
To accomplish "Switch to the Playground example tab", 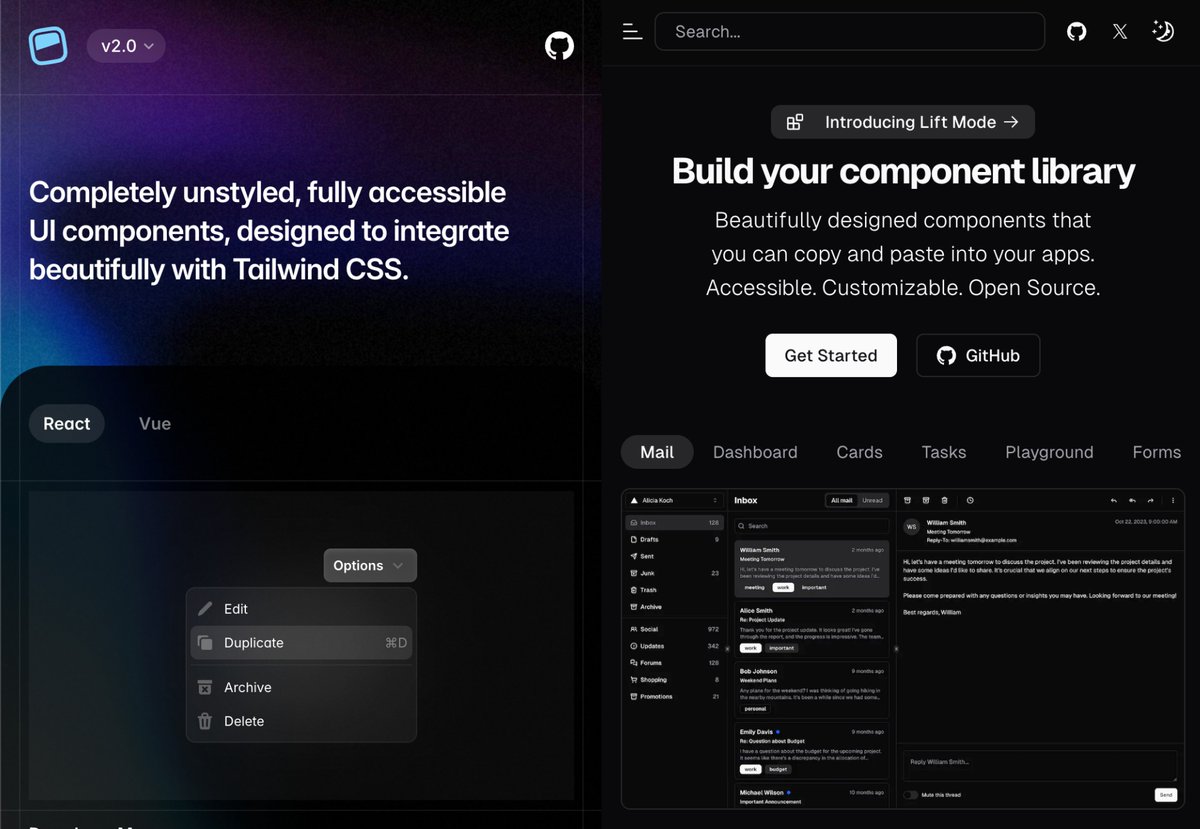I will coord(1049,452).
